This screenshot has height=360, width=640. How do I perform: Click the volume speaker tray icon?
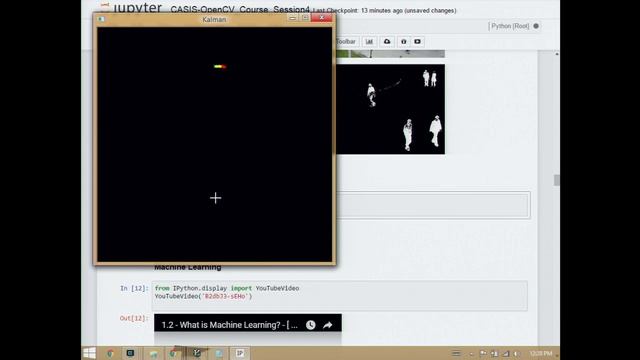pyautogui.click(x=516, y=354)
